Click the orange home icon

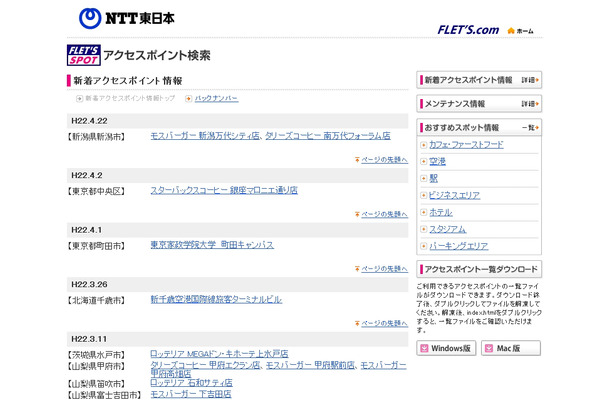(511, 30)
